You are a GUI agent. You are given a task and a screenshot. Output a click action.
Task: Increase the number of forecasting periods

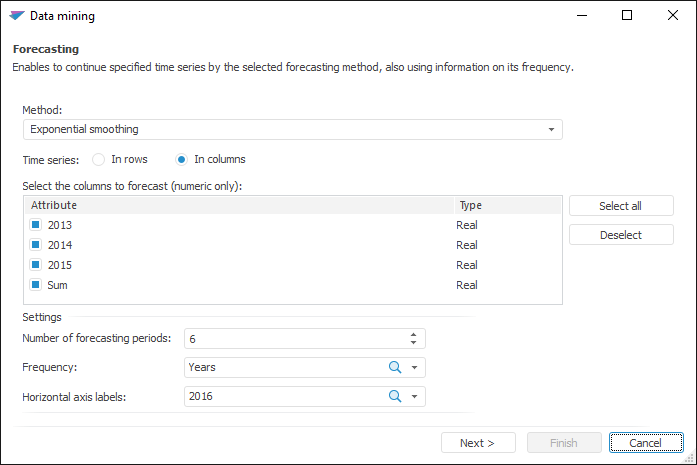pos(414,334)
